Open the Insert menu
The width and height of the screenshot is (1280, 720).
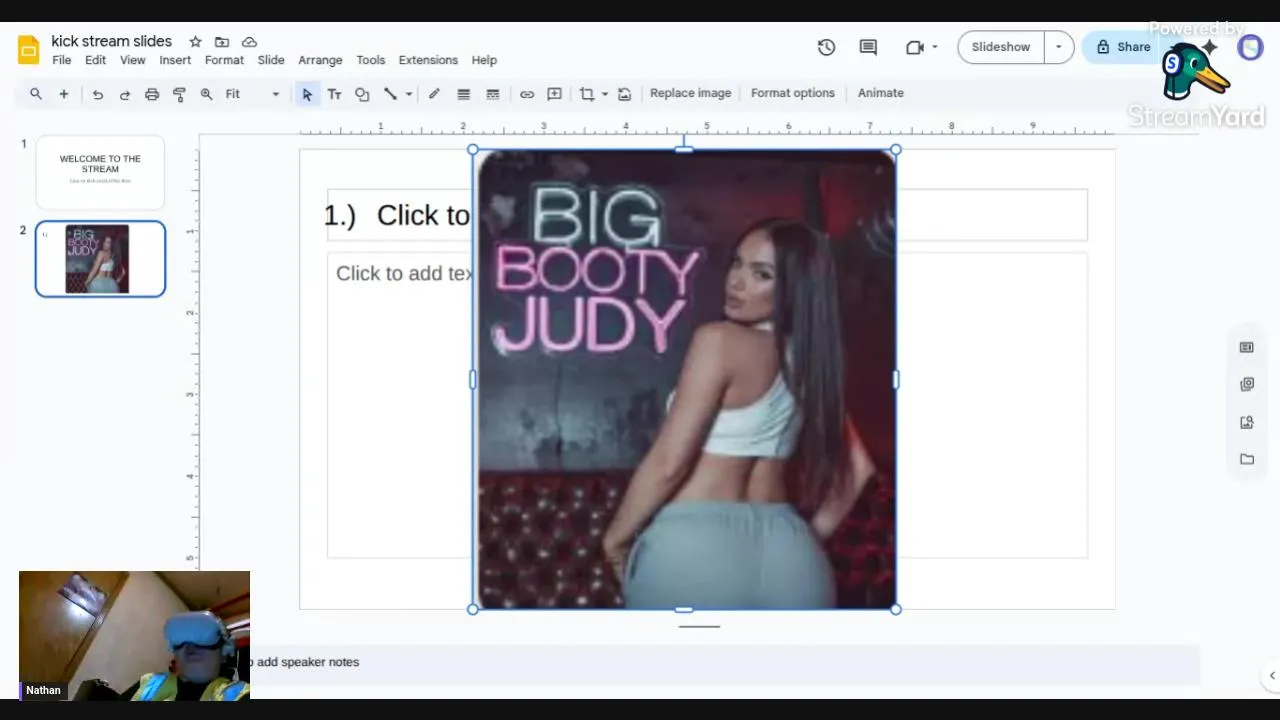tap(175, 60)
